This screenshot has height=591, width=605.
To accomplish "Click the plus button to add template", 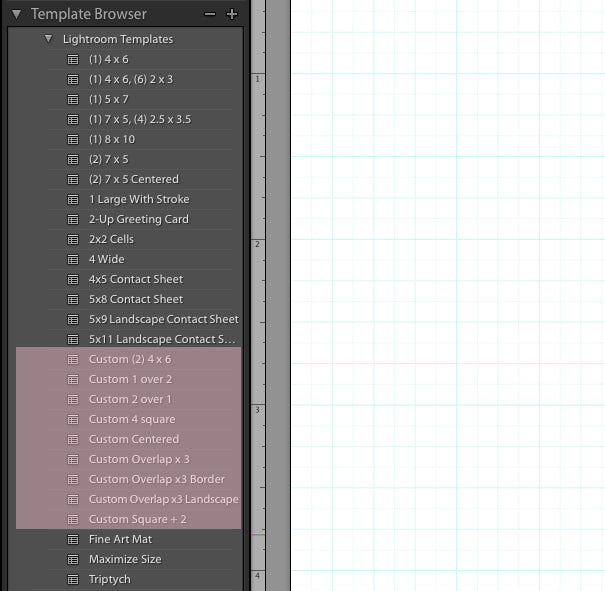I will (x=232, y=14).
